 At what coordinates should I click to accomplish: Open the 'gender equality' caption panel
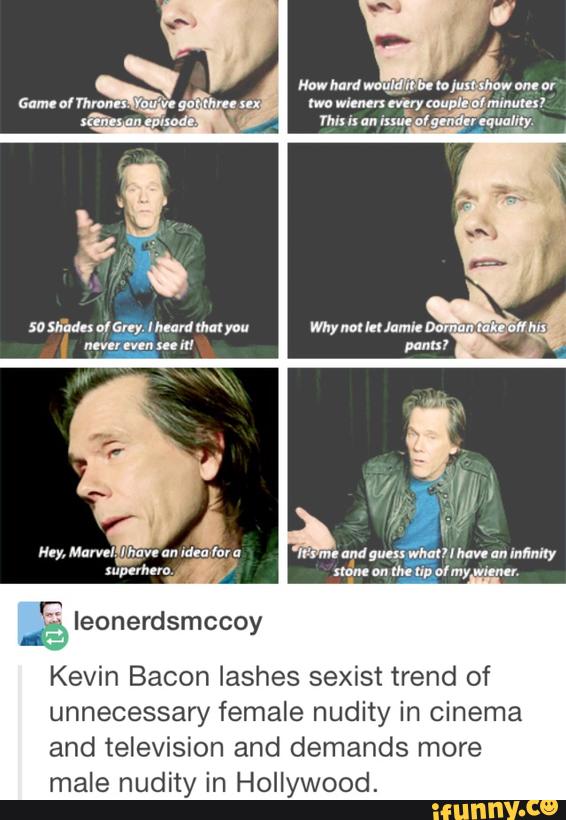[426, 66]
